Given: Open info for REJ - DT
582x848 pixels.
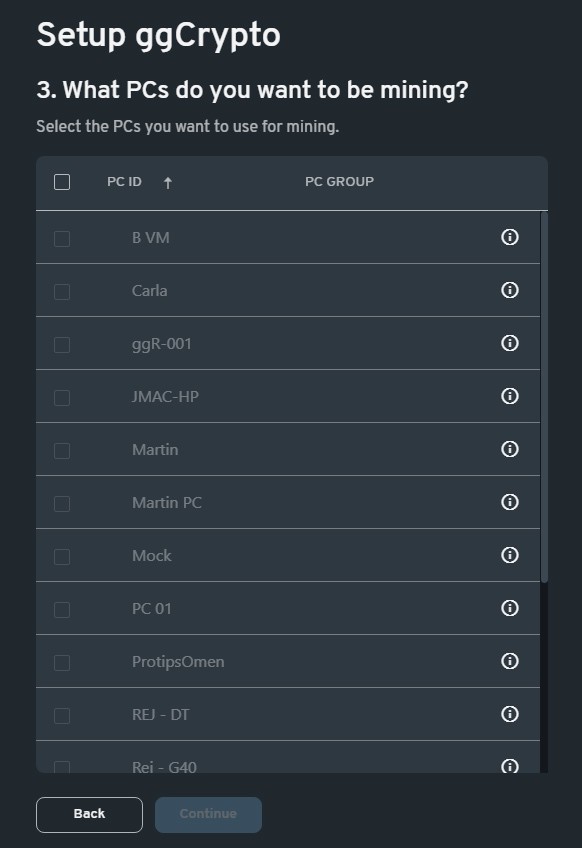Looking at the screenshot, I should click(x=509, y=714).
